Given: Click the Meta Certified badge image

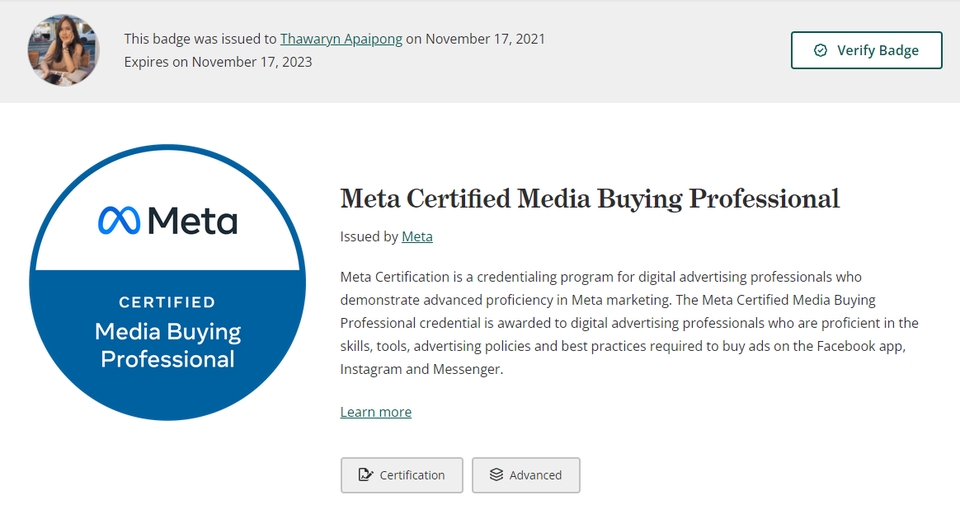Looking at the screenshot, I should point(168,283).
